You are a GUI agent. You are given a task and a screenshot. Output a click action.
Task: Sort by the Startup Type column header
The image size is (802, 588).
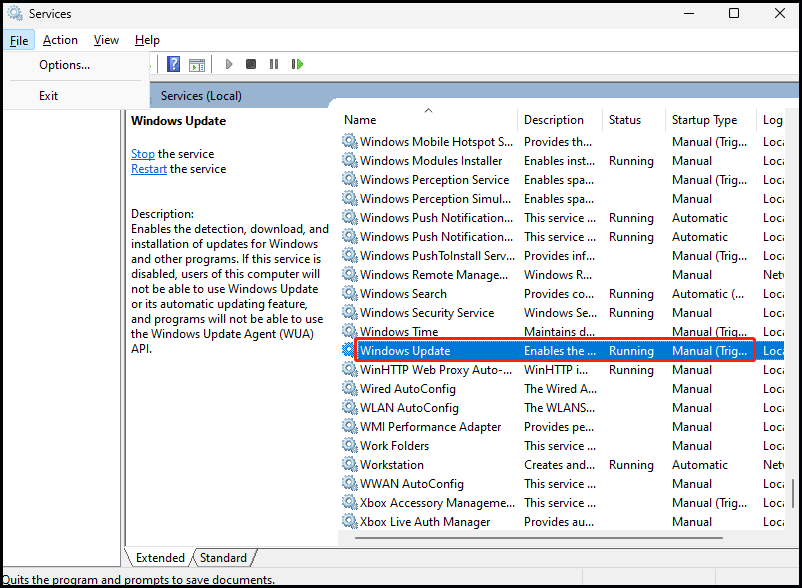pos(710,120)
